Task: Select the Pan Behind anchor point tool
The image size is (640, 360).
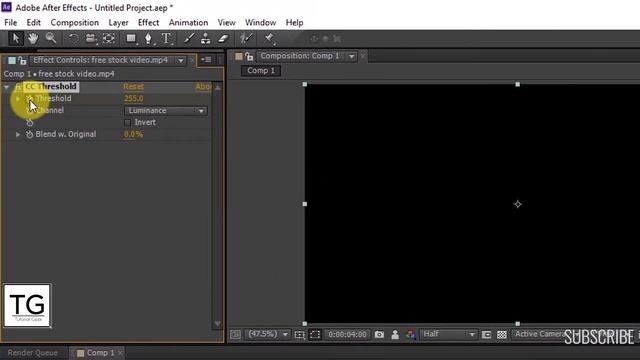Action: coord(109,39)
